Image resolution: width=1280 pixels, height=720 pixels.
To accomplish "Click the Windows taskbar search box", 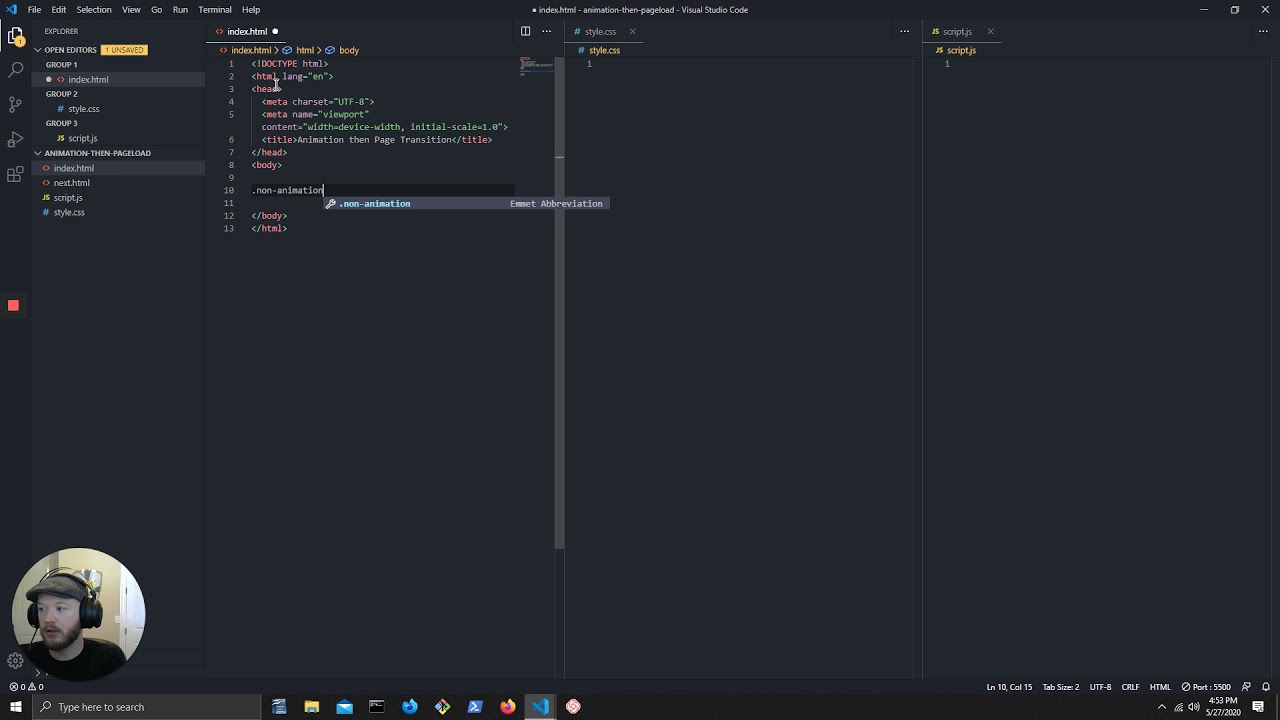I will pyautogui.click(x=146, y=707).
